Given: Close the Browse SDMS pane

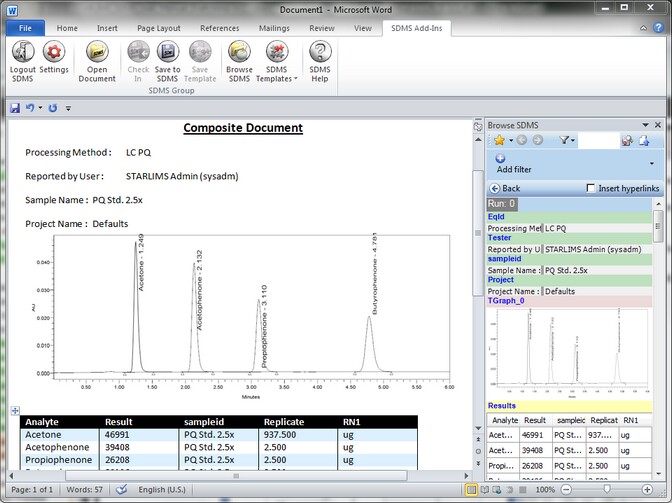Looking at the screenshot, I should click(x=658, y=125).
